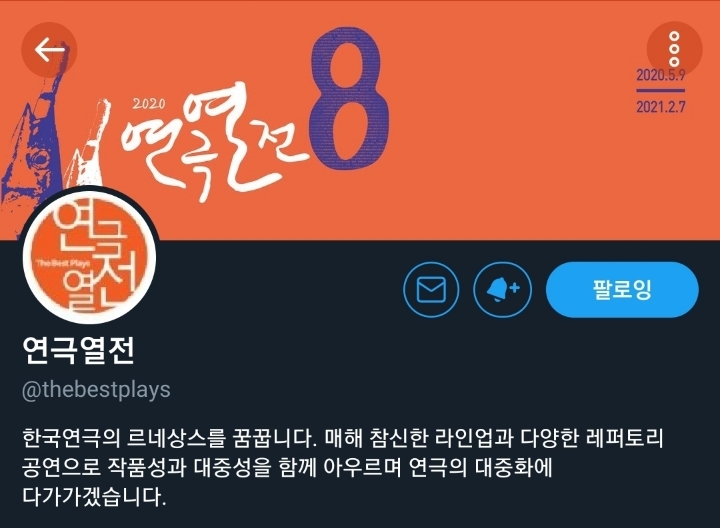720x528 pixels.
Task: Tap the large purple 8 in banner
Action: point(349,99)
